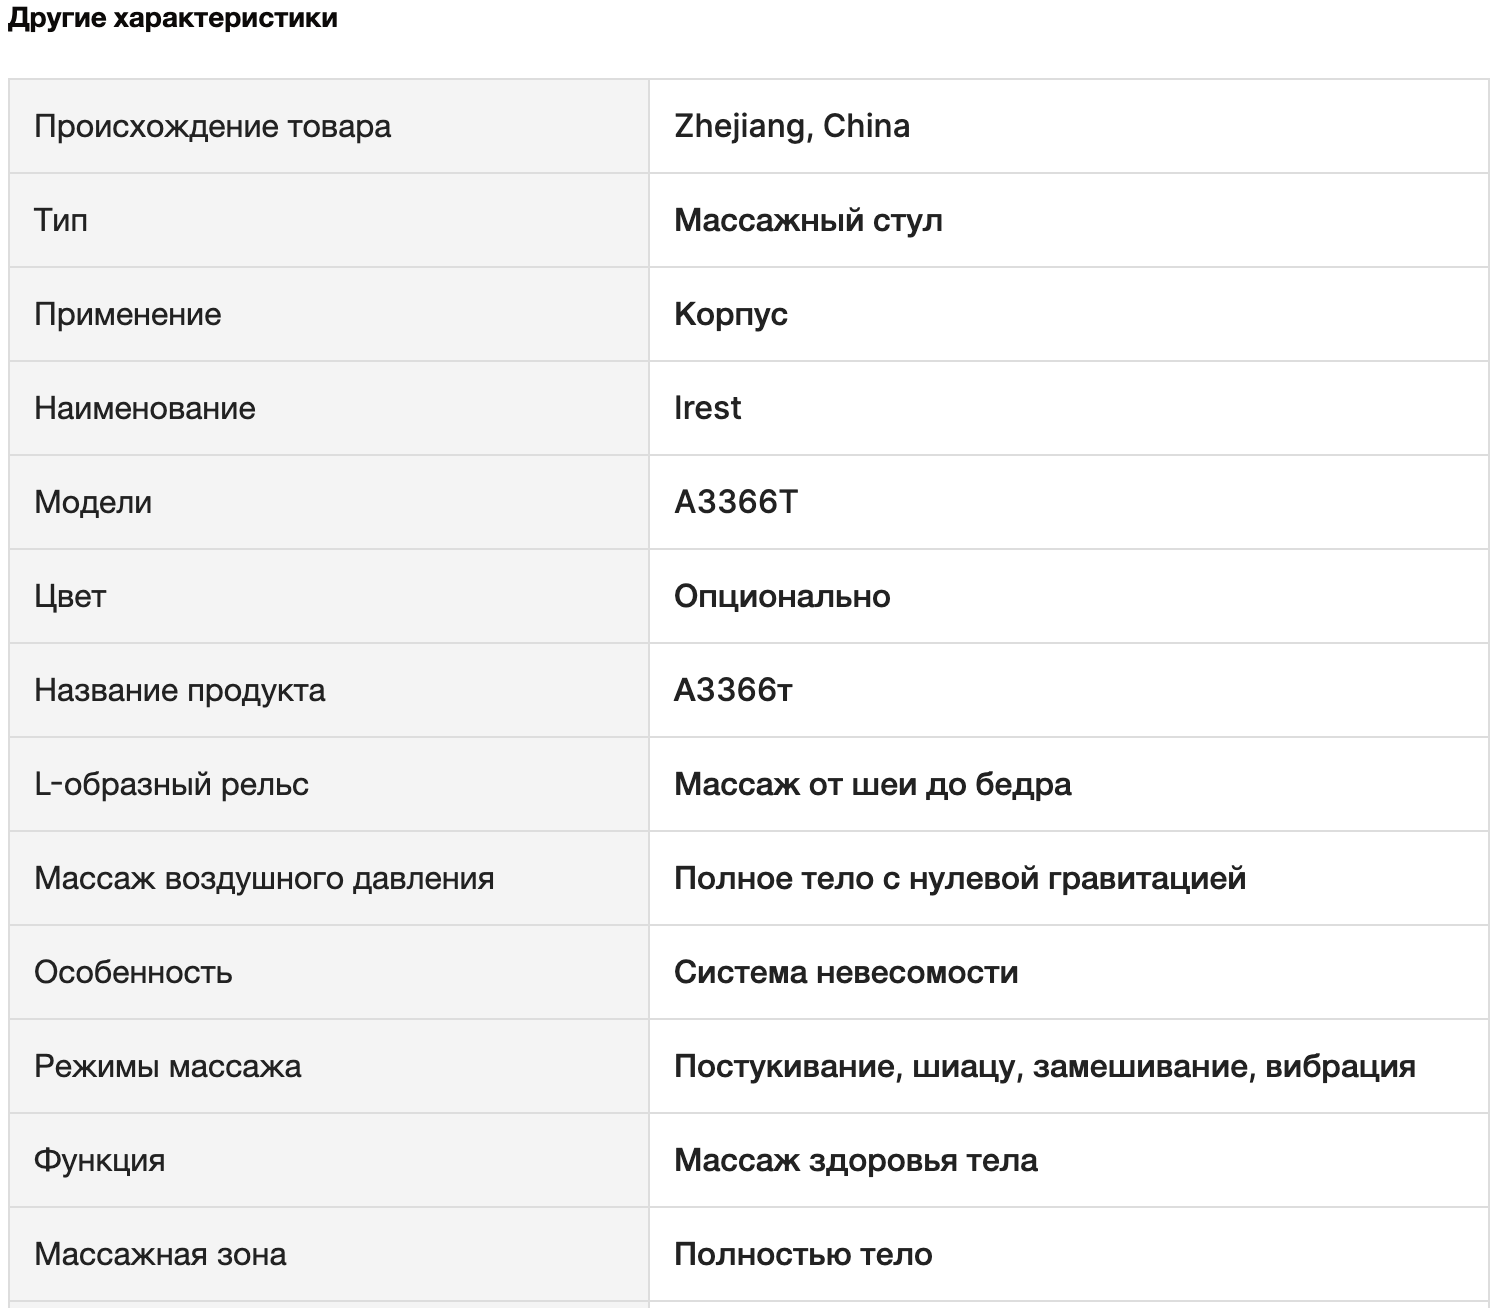This screenshot has width=1500, height=1308.
Task: Click the "Наименование" label
Action: pos(144,408)
